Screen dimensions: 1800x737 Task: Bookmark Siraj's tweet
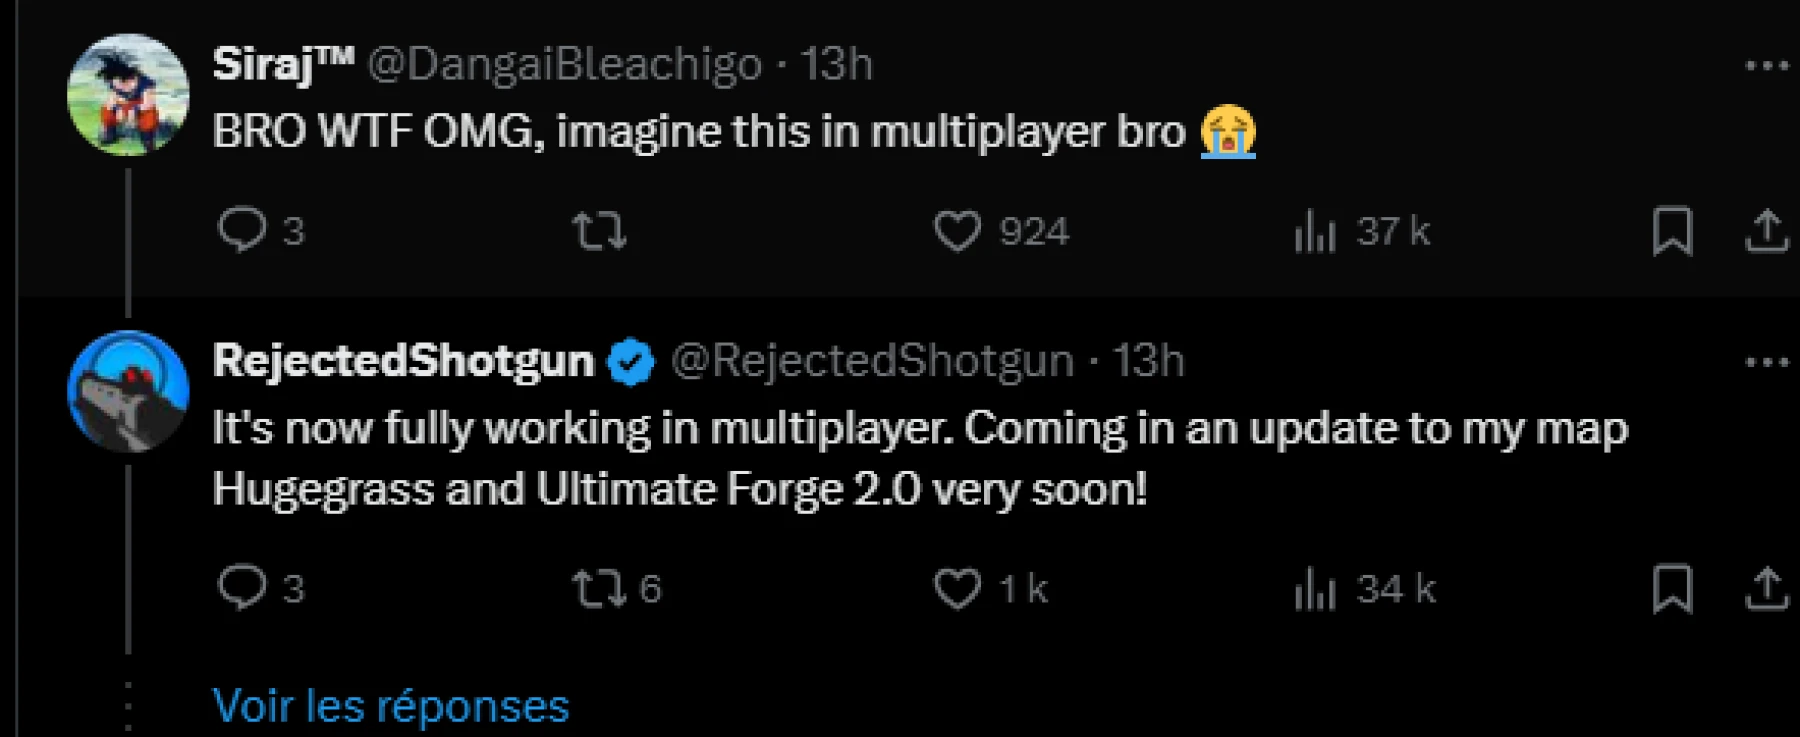pyautogui.click(x=1672, y=231)
